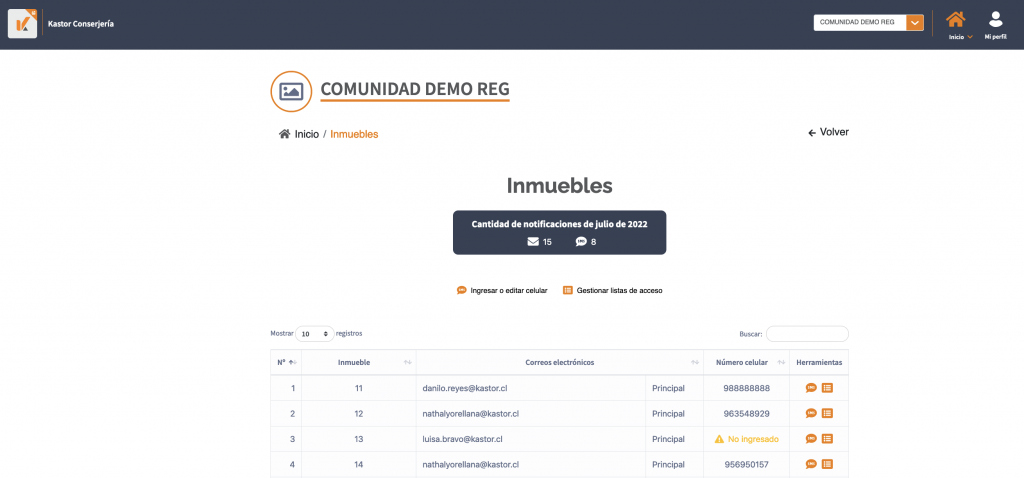Edit cellphone for inmueble 13

pyautogui.click(x=811, y=439)
